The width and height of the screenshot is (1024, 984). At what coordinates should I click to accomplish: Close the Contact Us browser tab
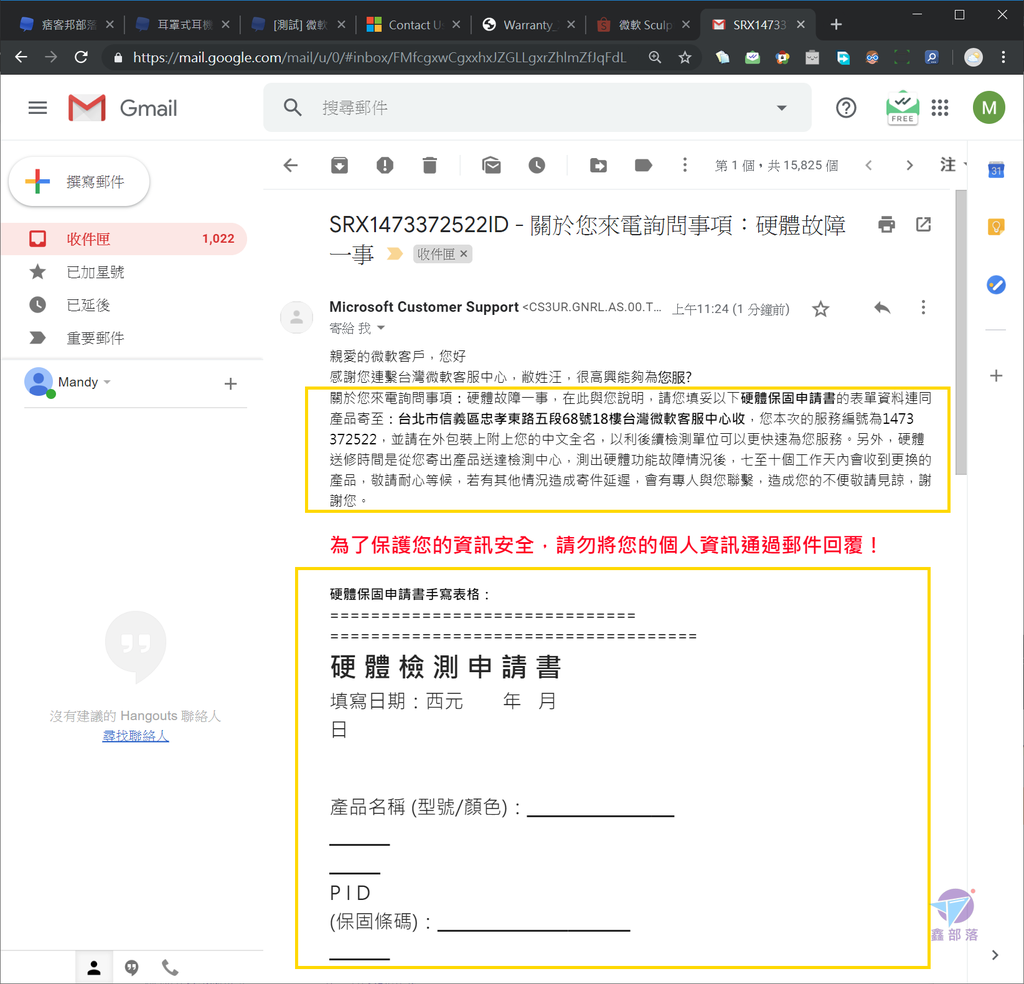point(456,25)
